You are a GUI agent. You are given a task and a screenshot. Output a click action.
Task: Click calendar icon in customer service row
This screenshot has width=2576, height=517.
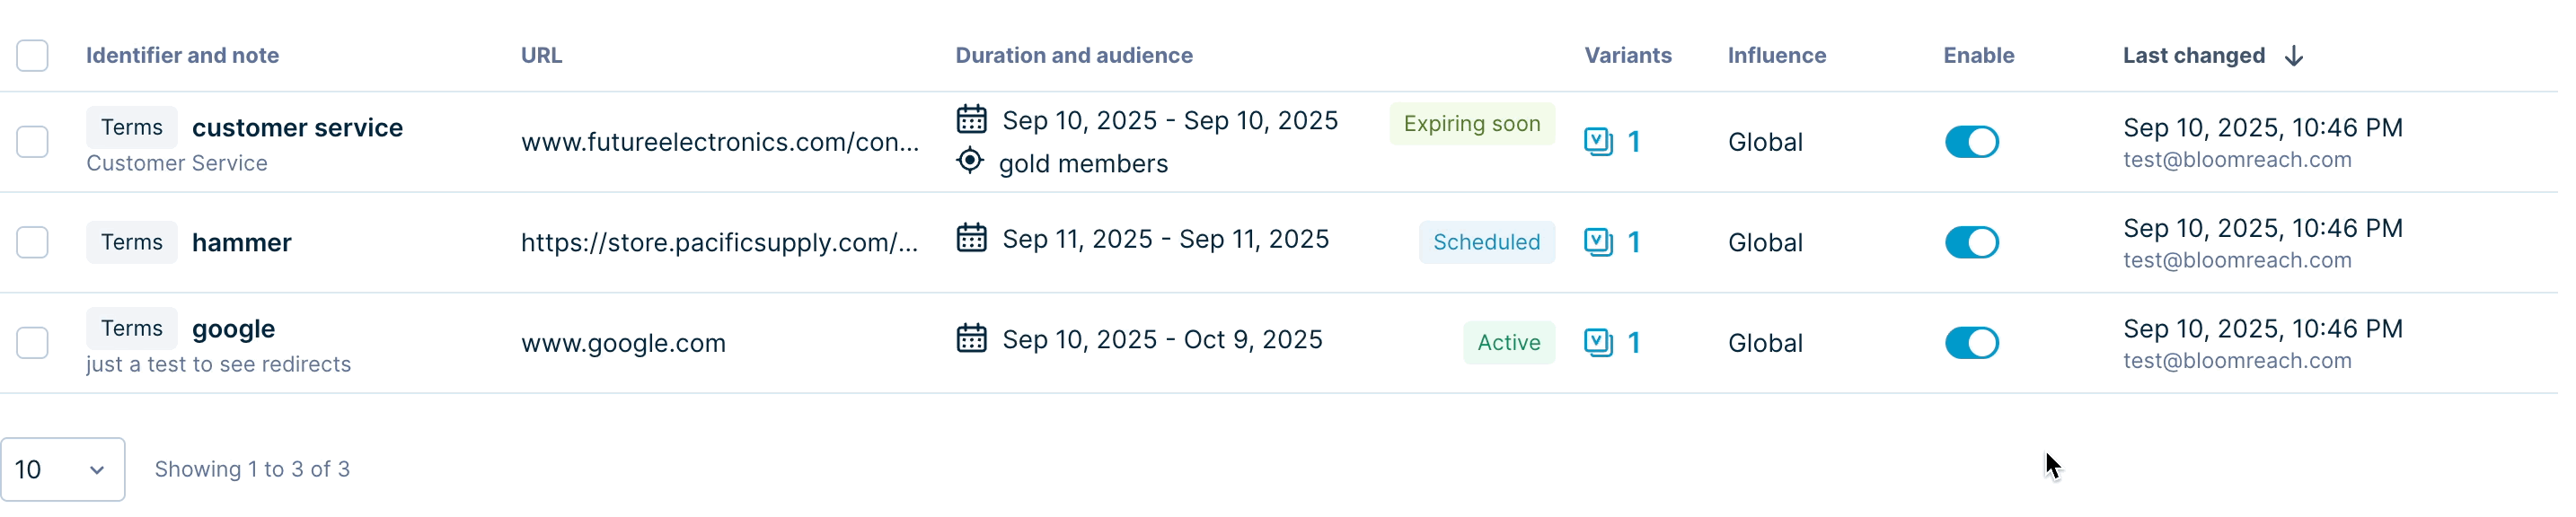pos(971,119)
